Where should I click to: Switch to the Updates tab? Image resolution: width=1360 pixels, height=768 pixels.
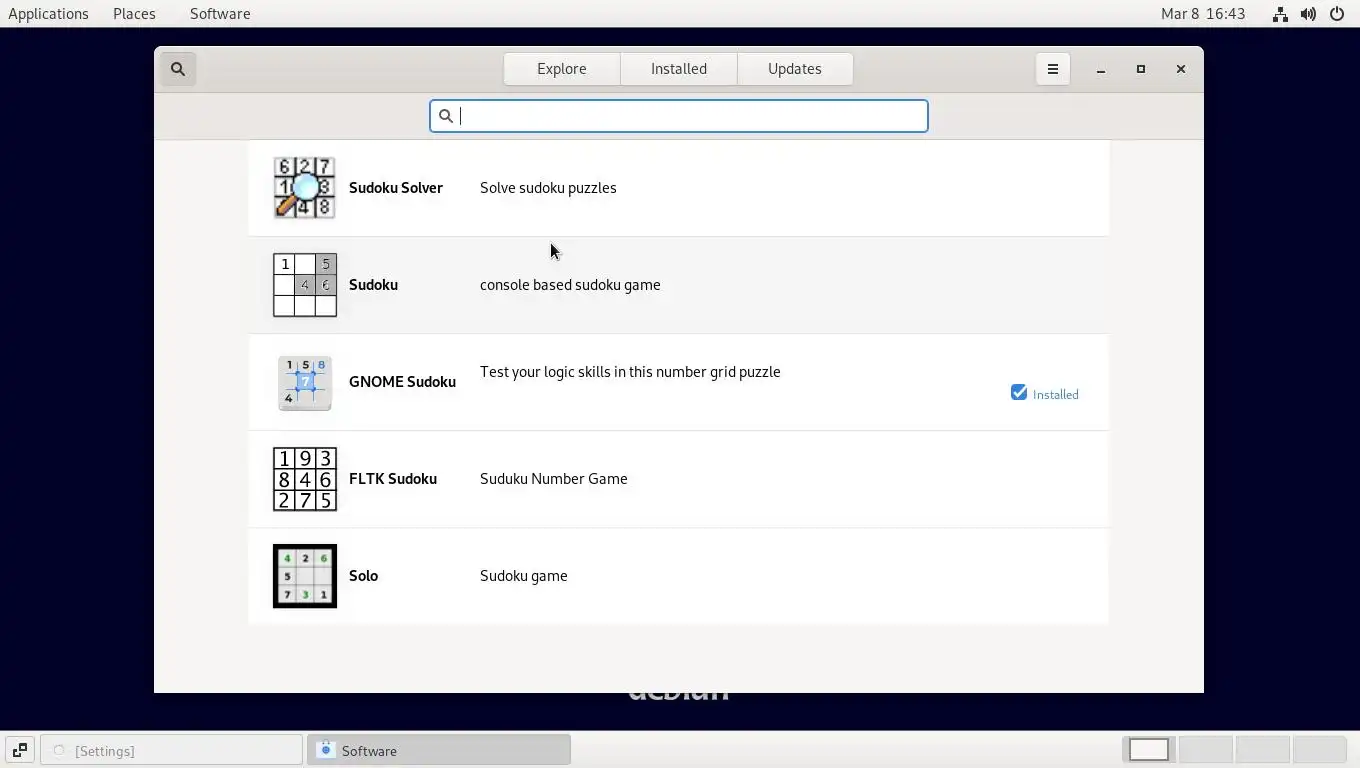[795, 69]
